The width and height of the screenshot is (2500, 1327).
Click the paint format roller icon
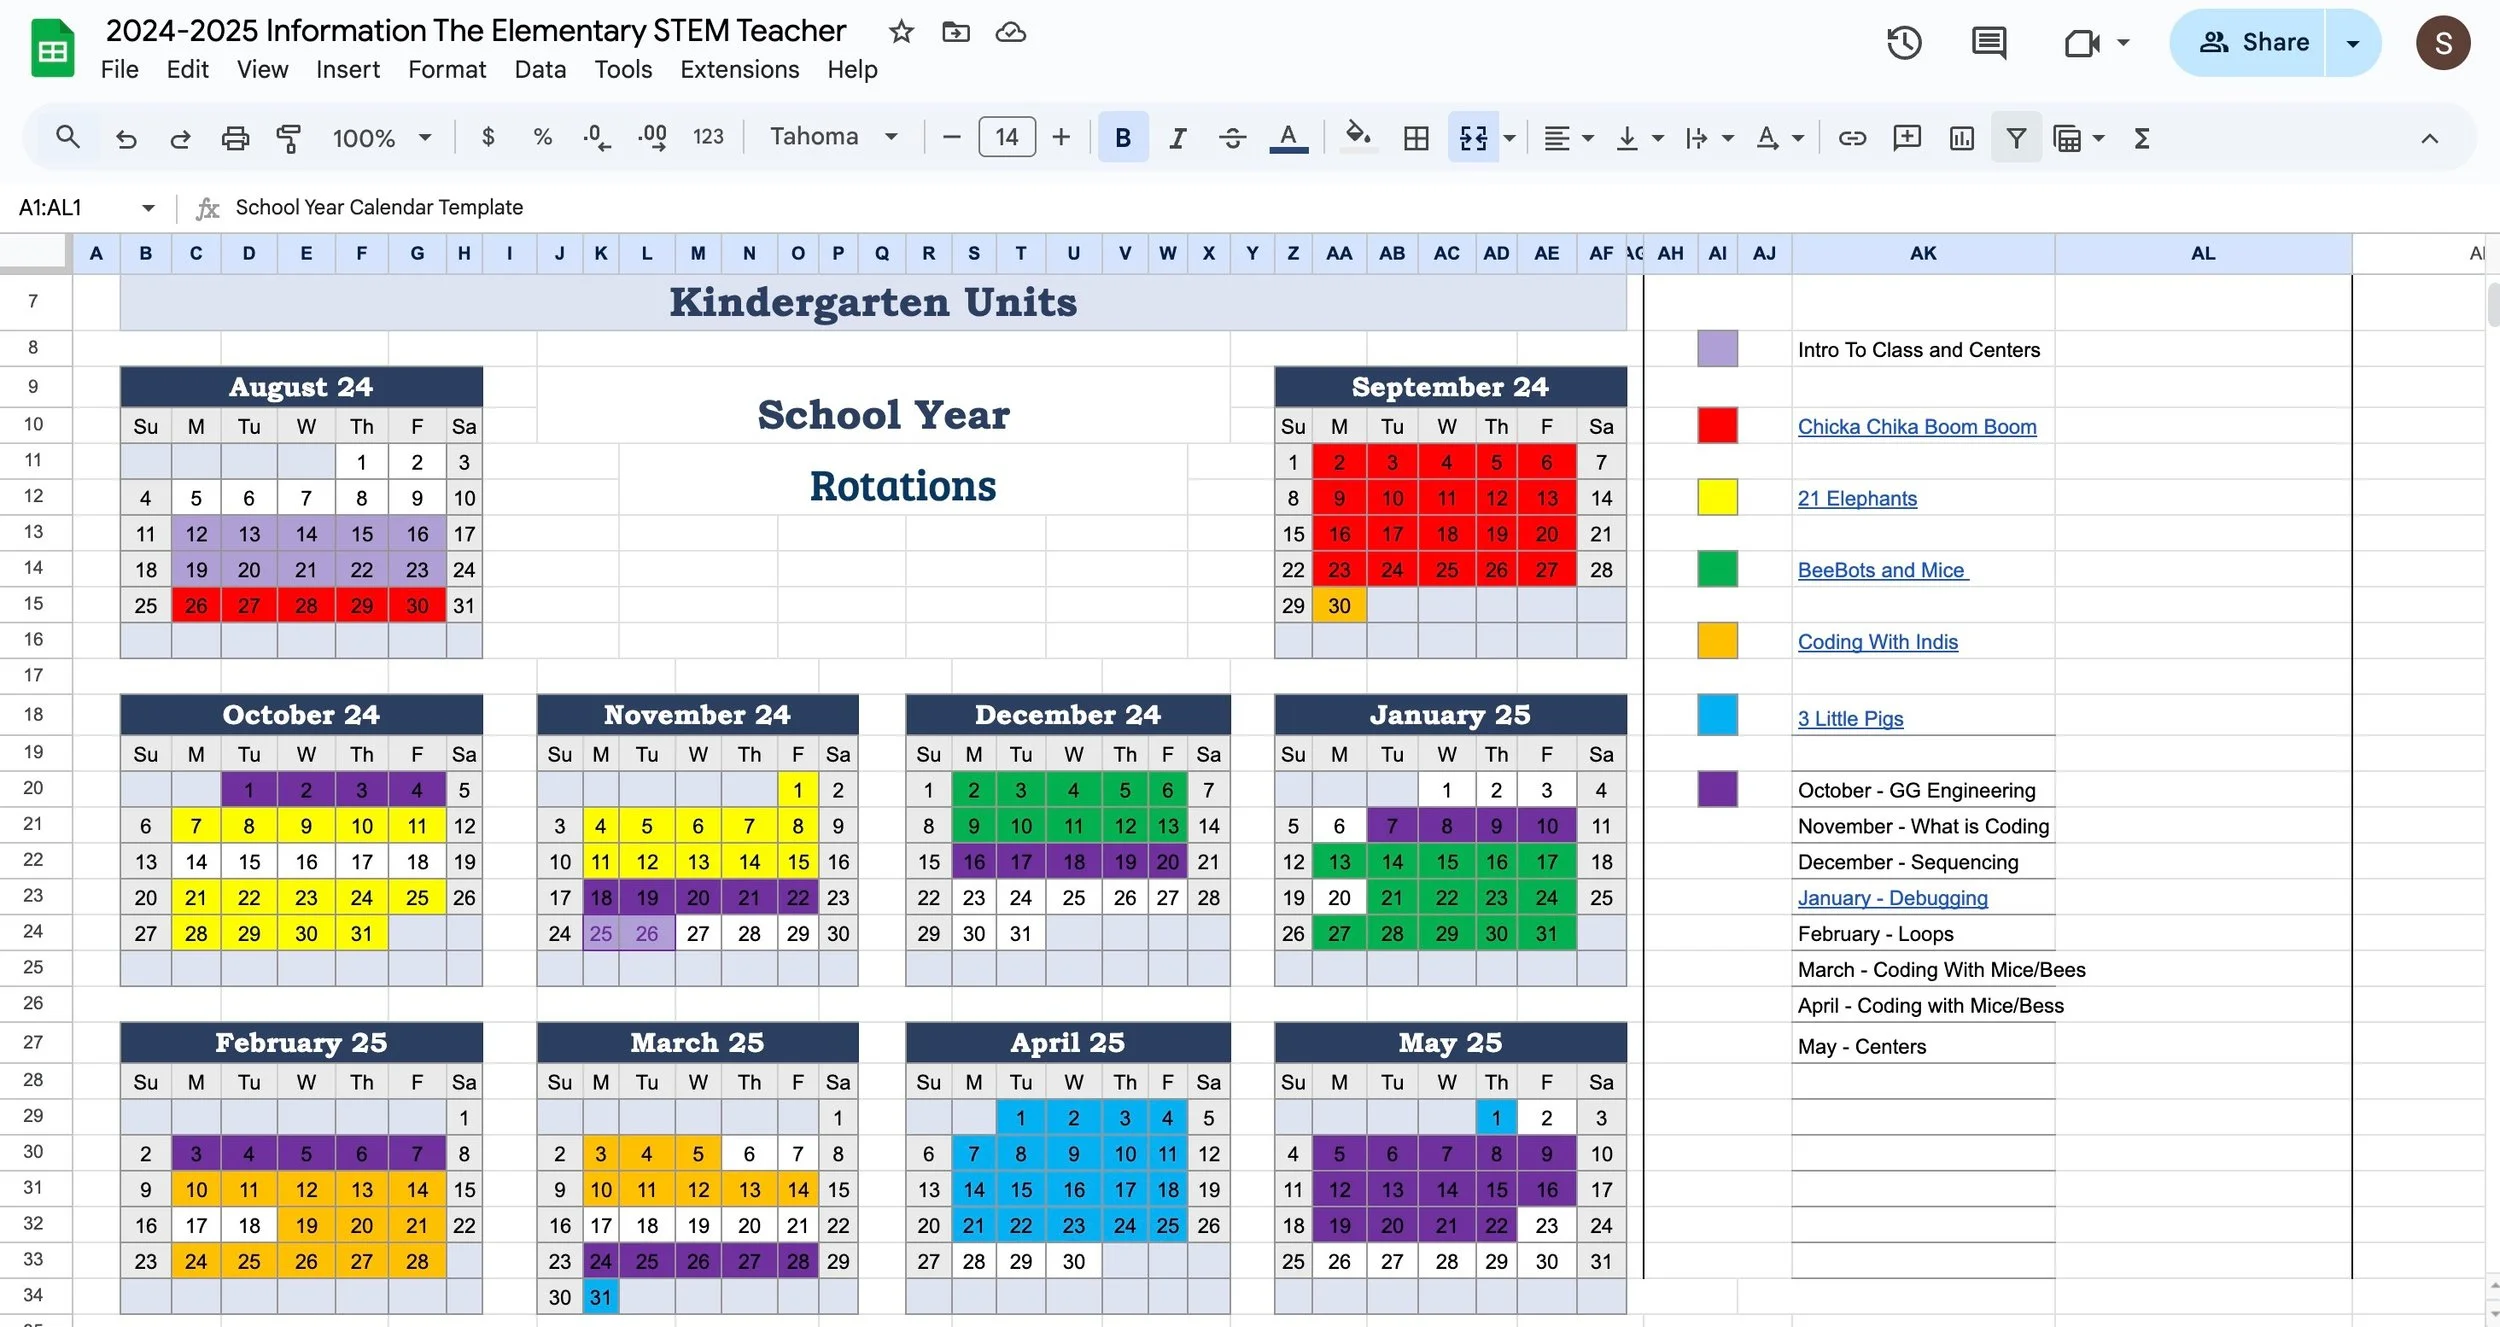289,138
